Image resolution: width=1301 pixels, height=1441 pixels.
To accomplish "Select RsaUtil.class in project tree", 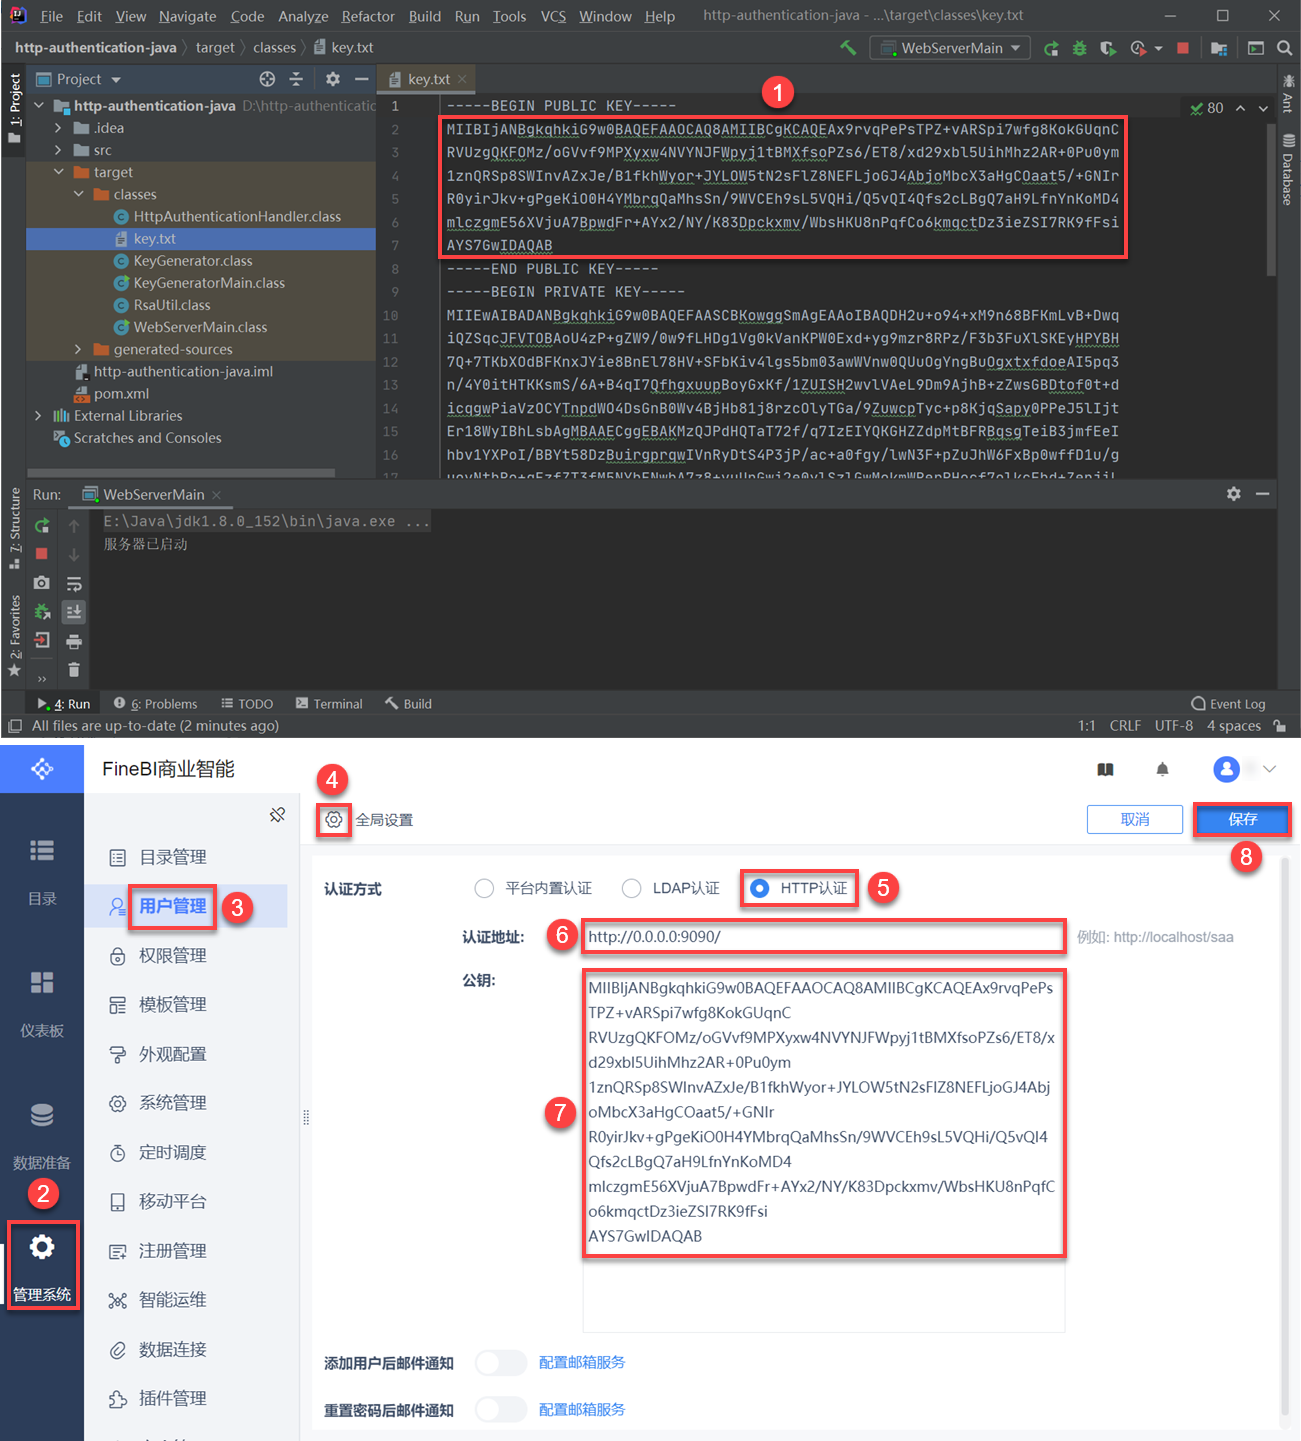I will pos(172,305).
